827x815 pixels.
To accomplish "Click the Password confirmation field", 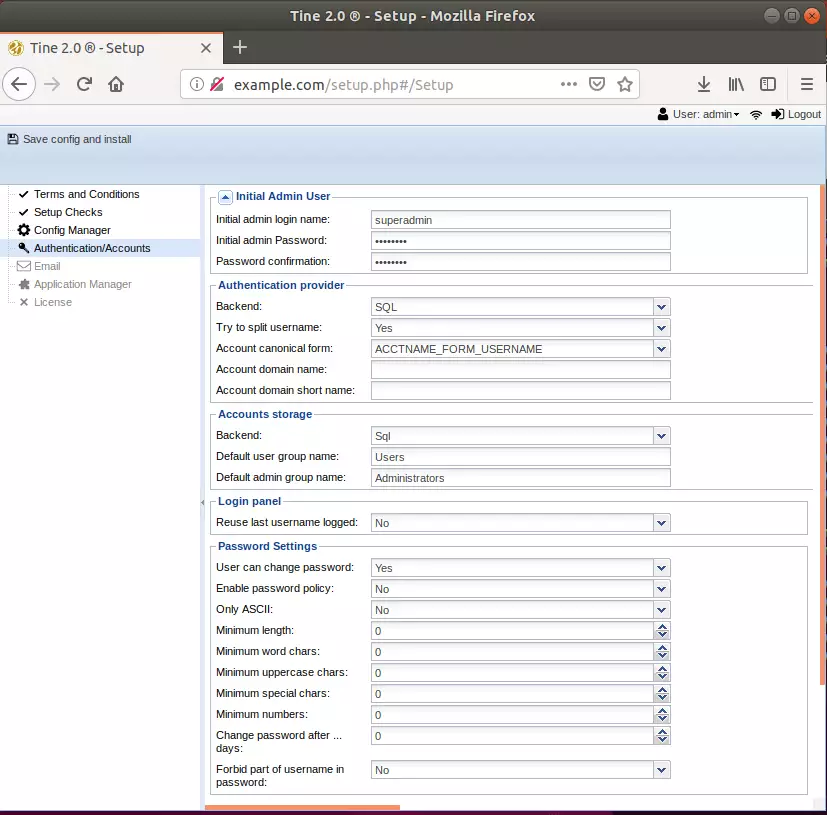I will click(x=521, y=262).
